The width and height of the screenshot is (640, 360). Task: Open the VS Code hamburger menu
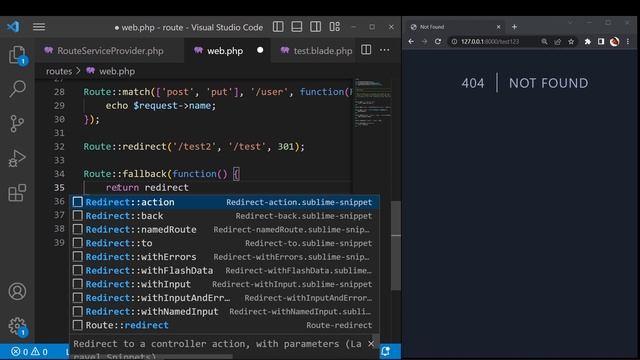point(39,27)
